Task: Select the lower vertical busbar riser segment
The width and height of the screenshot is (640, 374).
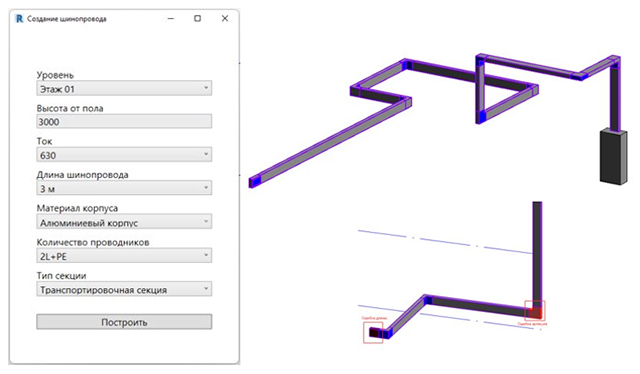Action: pos(538,253)
